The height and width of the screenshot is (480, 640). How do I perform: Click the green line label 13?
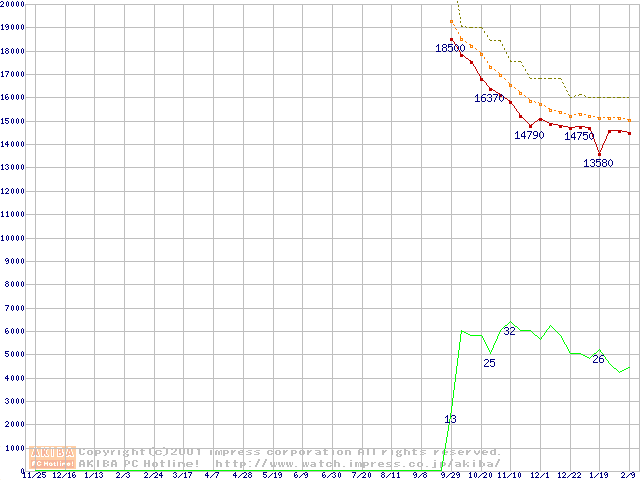450,419
